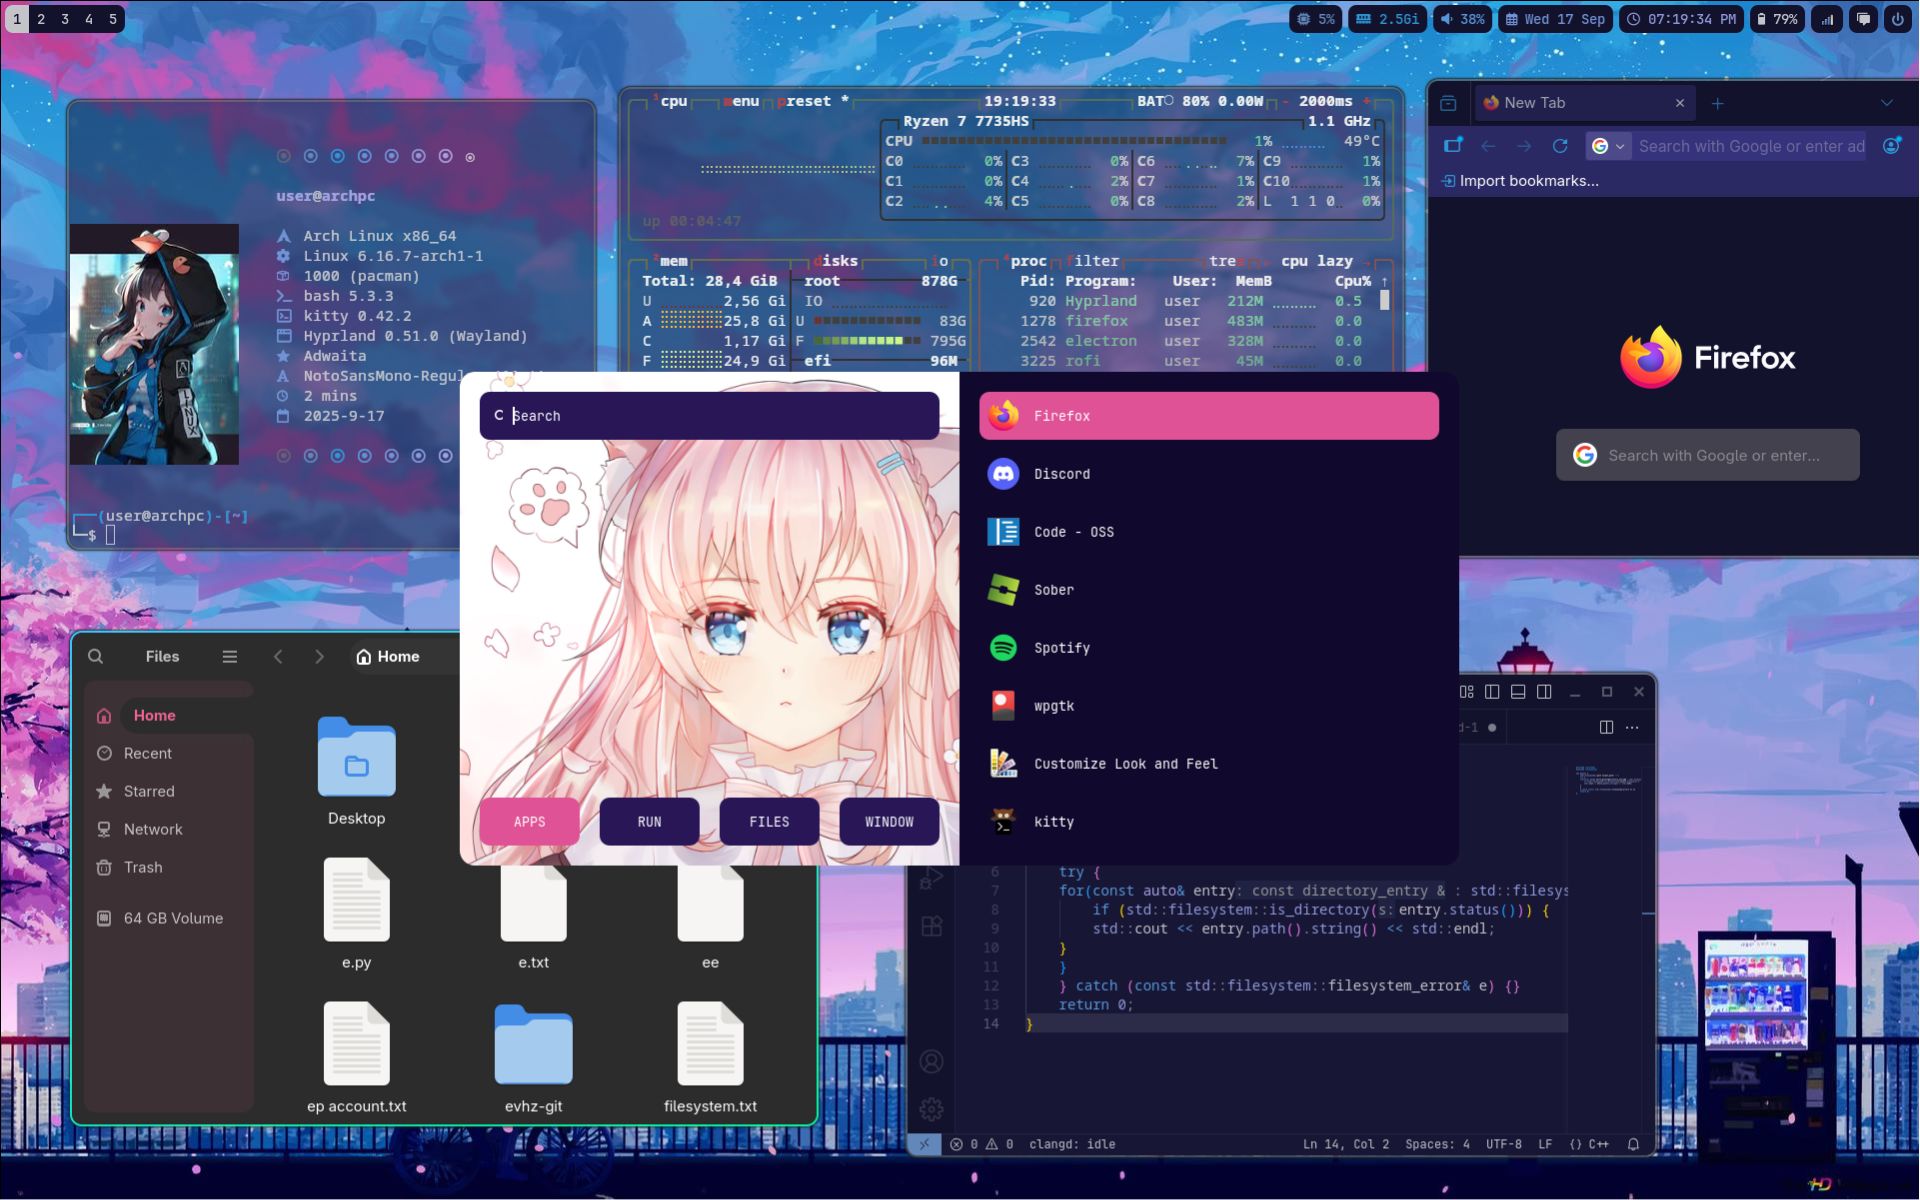Switch rofi to RUN mode

(x=649, y=822)
